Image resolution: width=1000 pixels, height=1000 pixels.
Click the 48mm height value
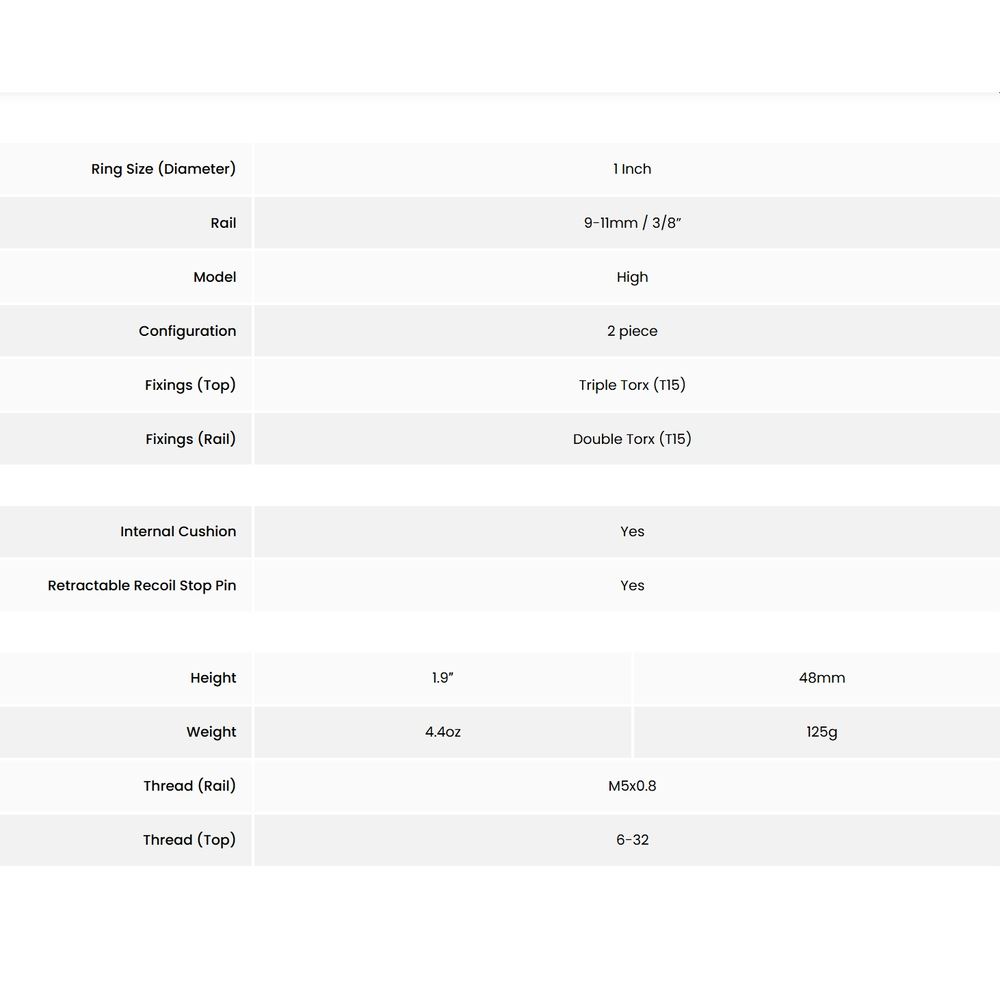point(822,678)
